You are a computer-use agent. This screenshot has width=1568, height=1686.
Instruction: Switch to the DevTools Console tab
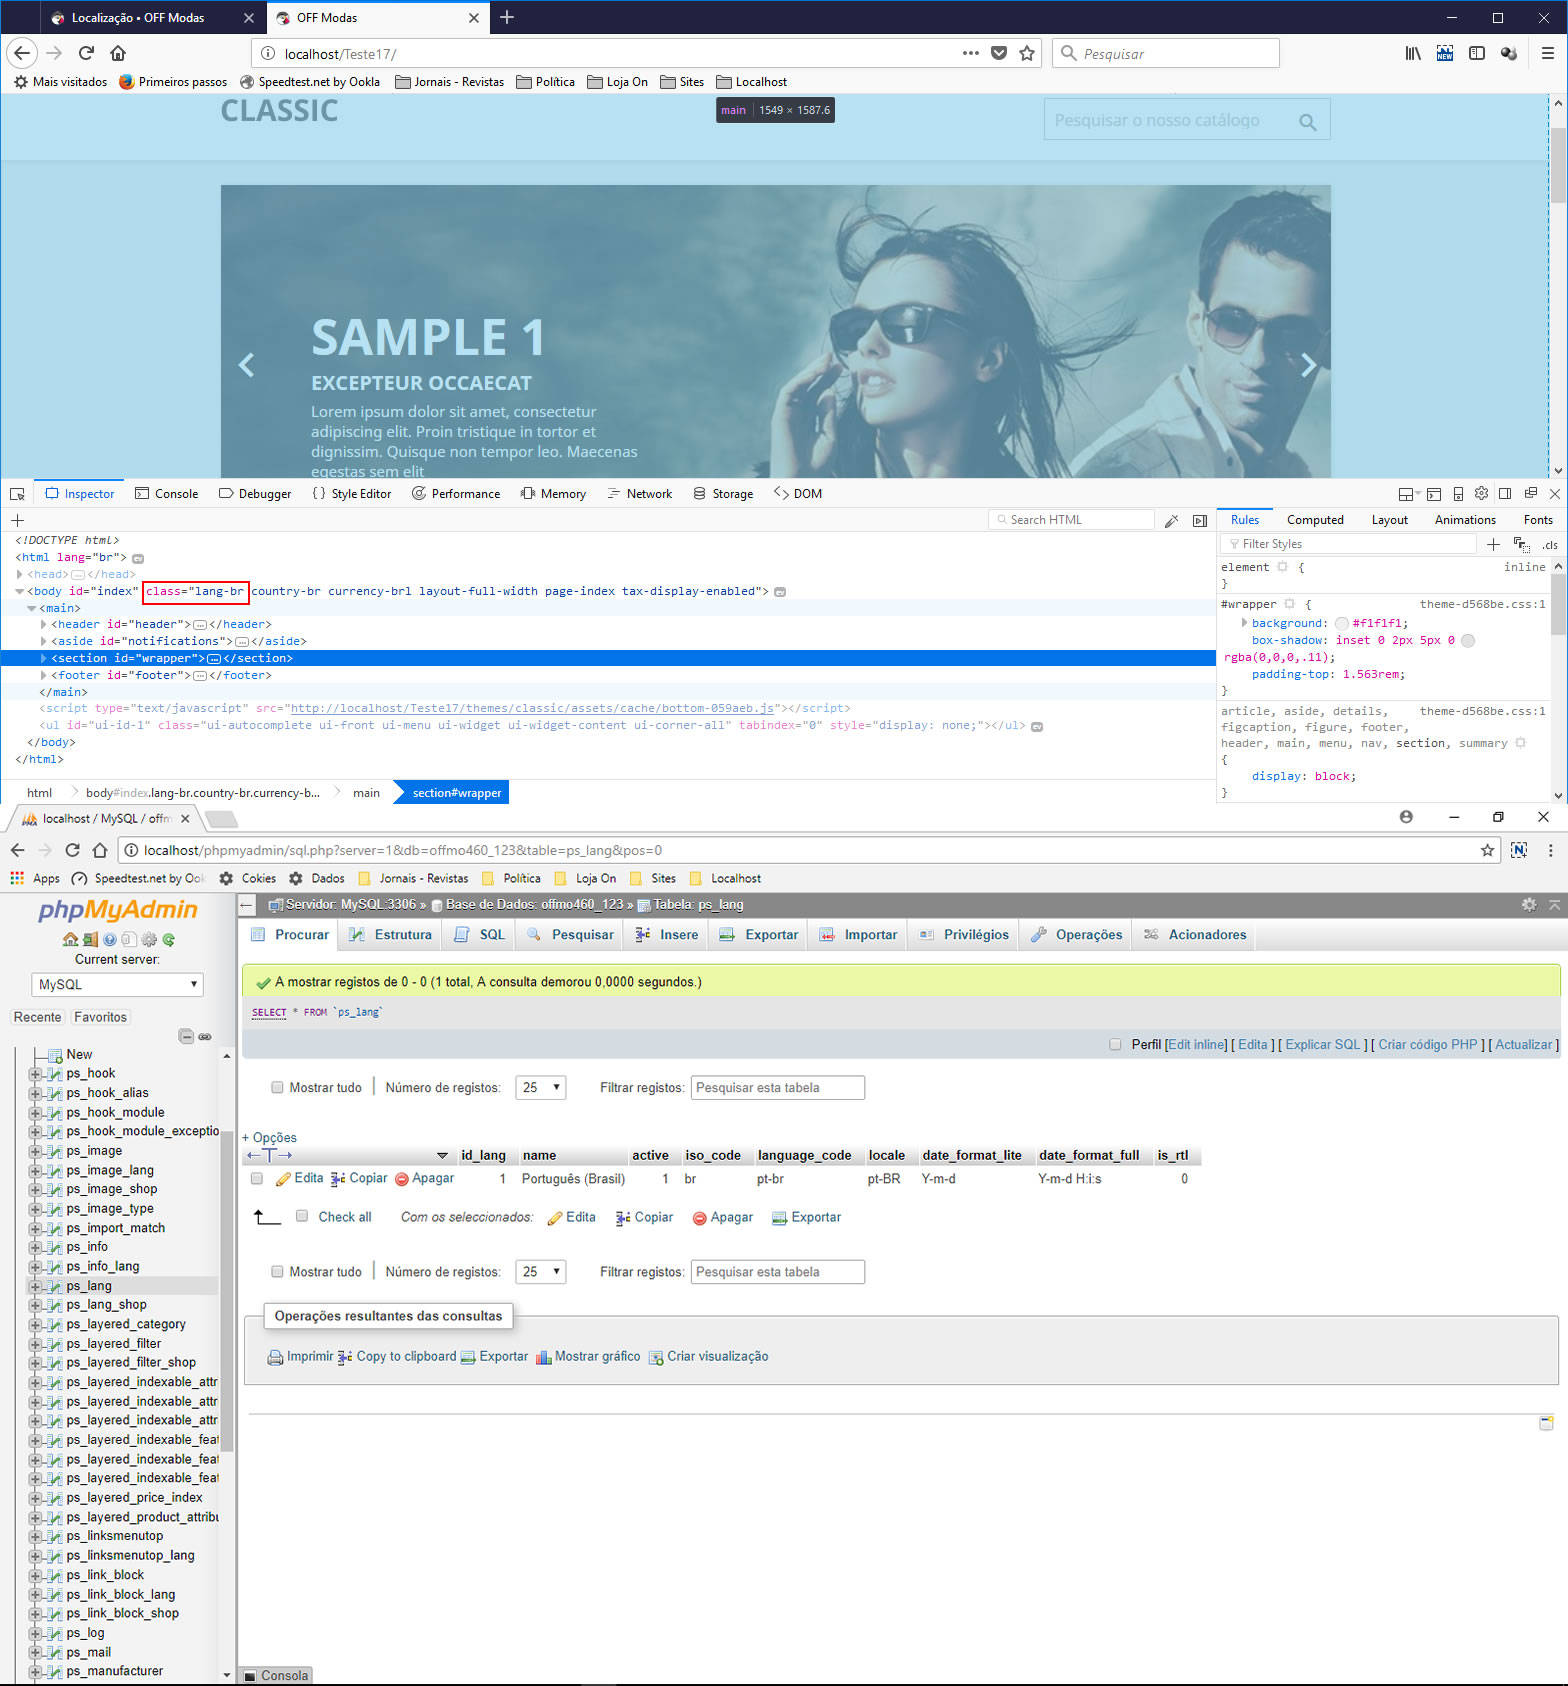(x=166, y=494)
